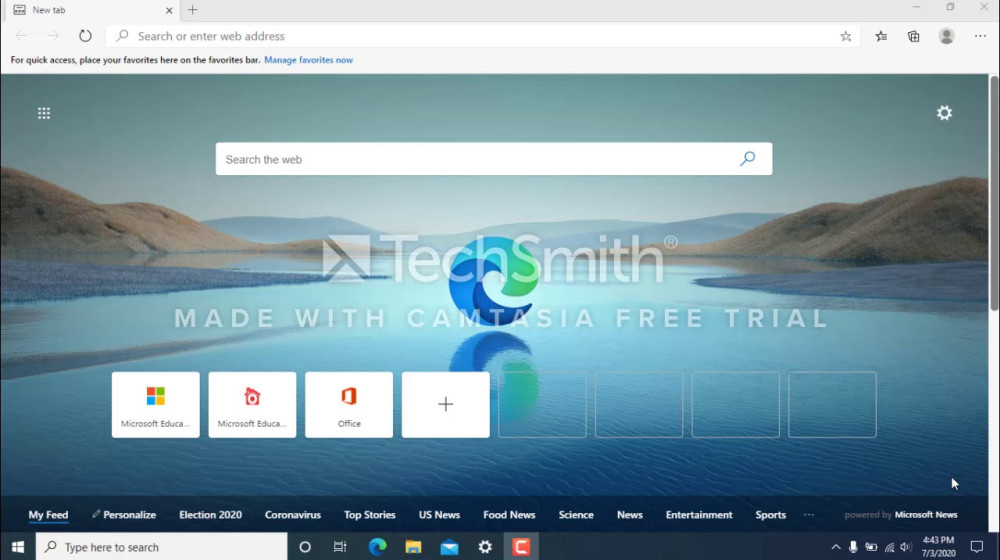Show hidden tray icons chevron
Viewport: 1000px width, 560px height.
click(835, 547)
